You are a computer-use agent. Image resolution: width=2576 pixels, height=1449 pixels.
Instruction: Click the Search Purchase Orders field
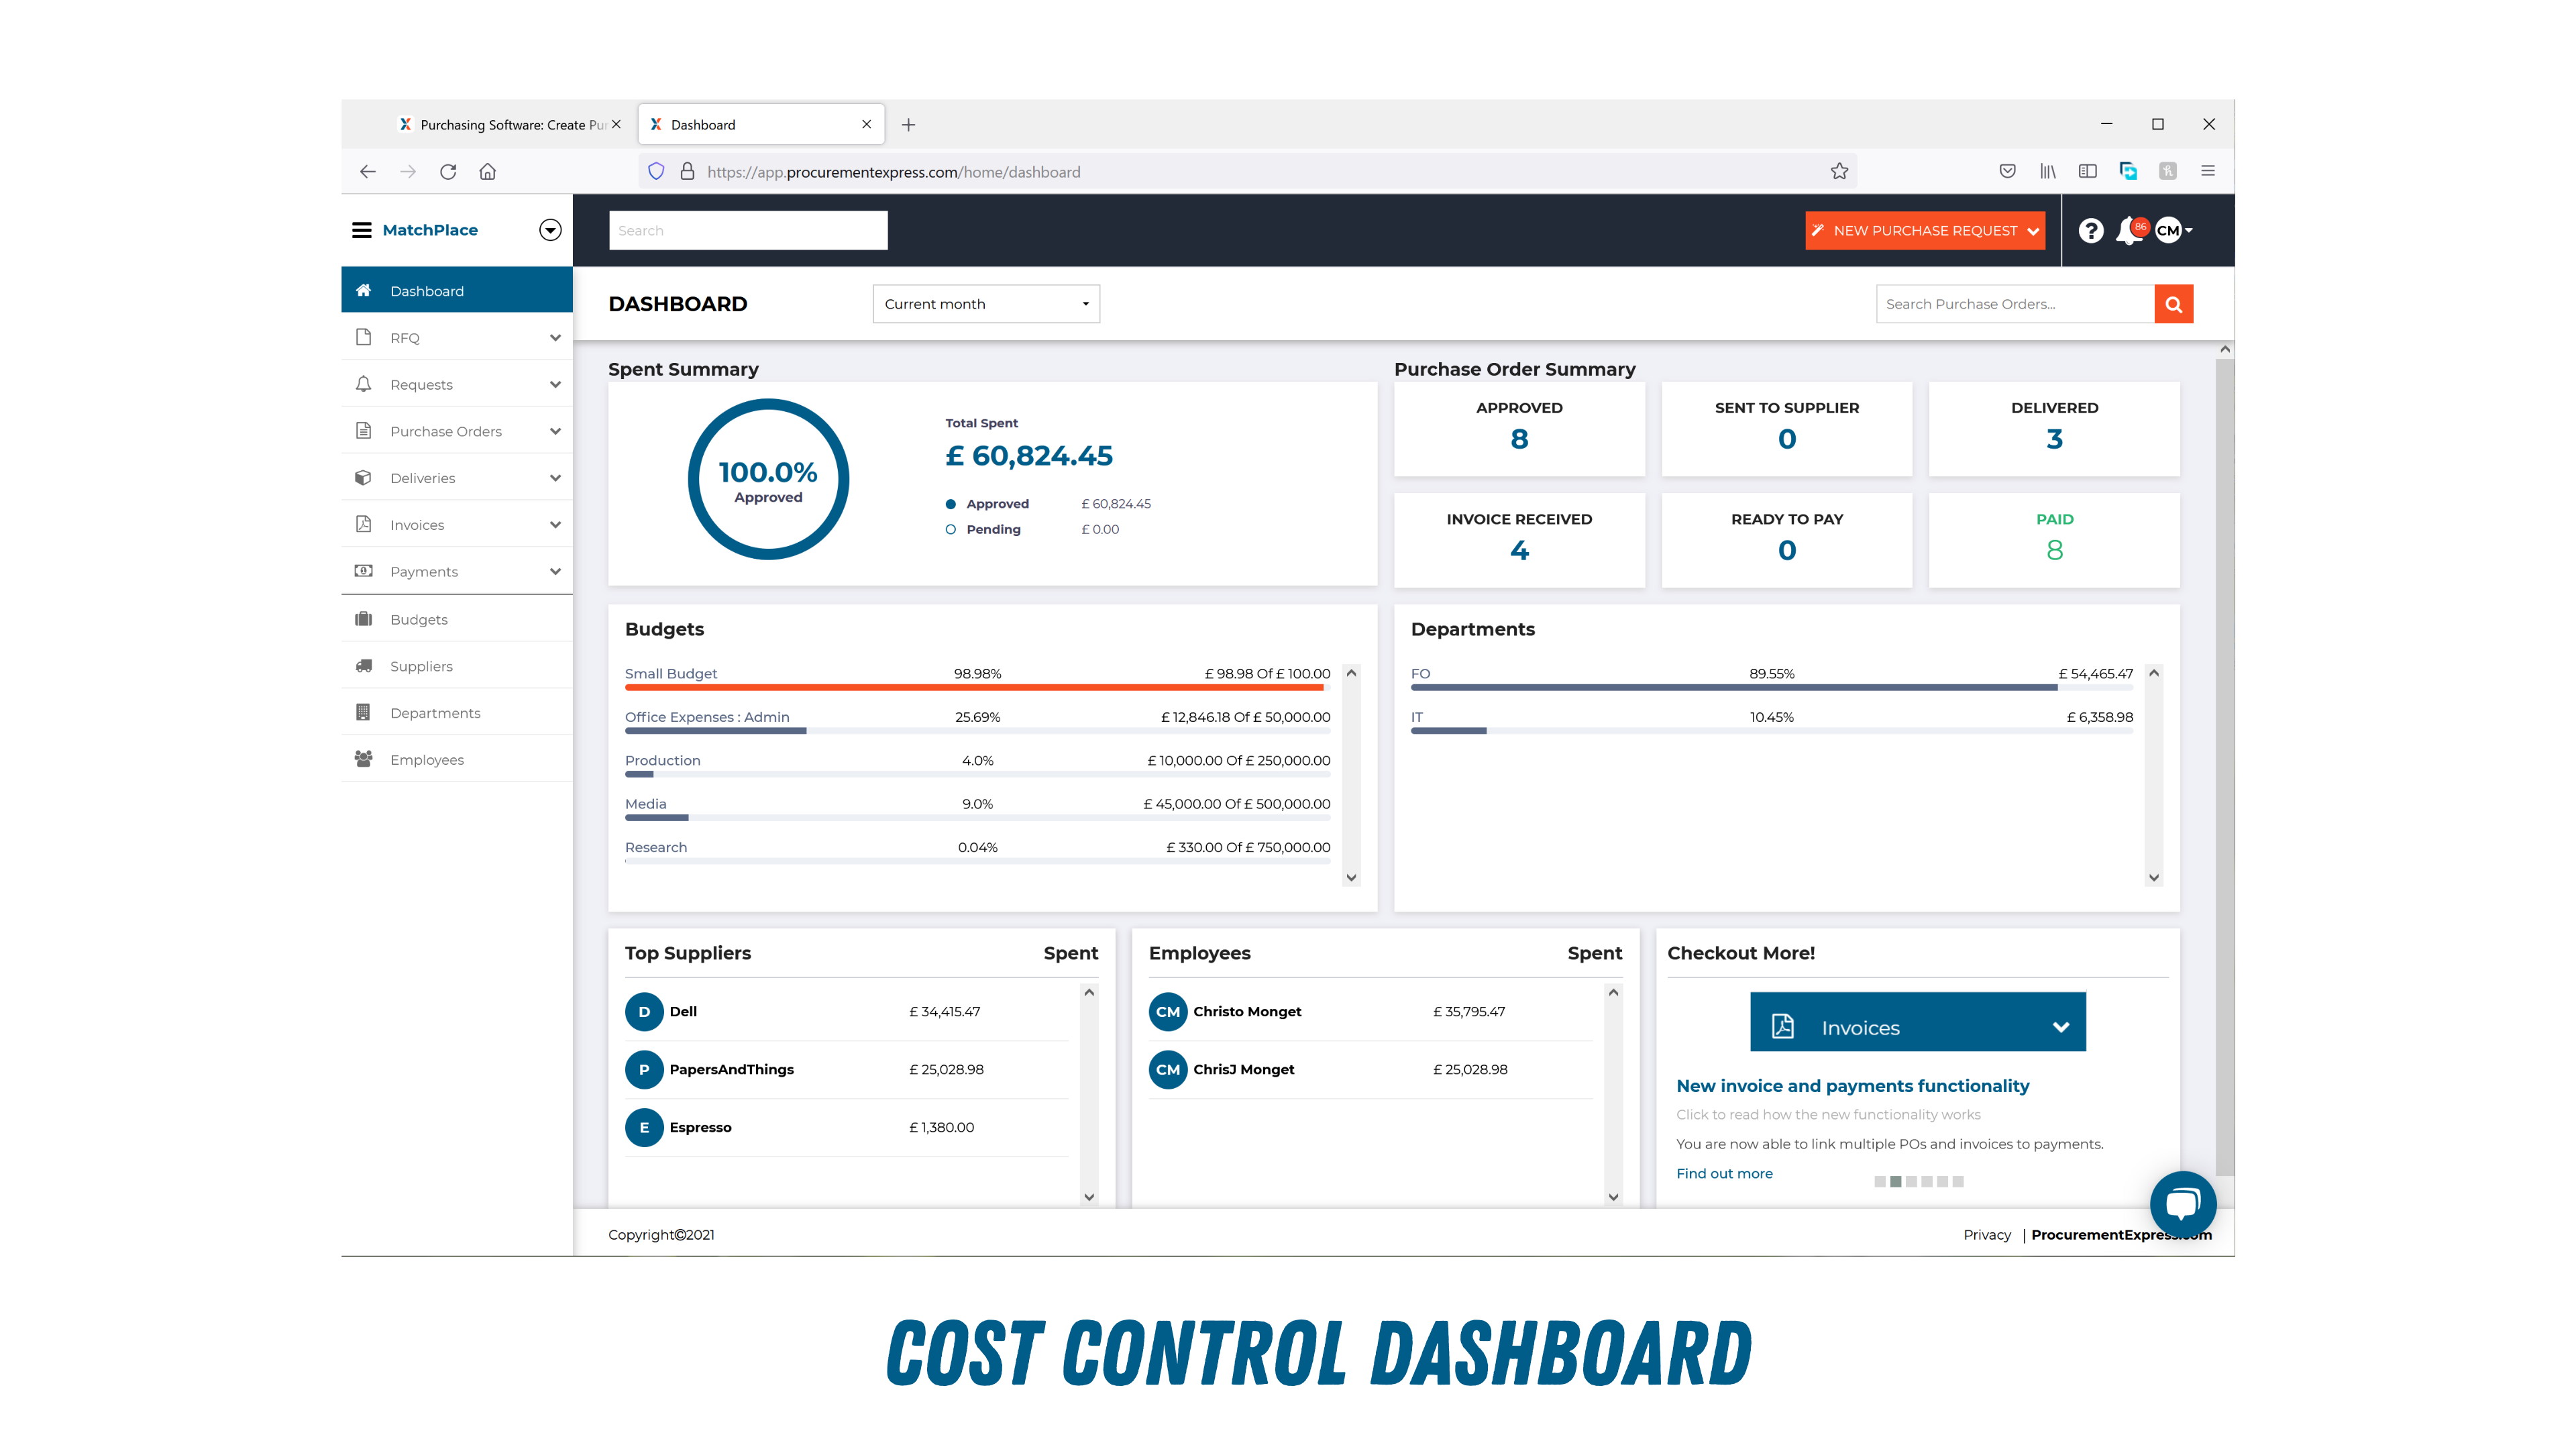2014,304
